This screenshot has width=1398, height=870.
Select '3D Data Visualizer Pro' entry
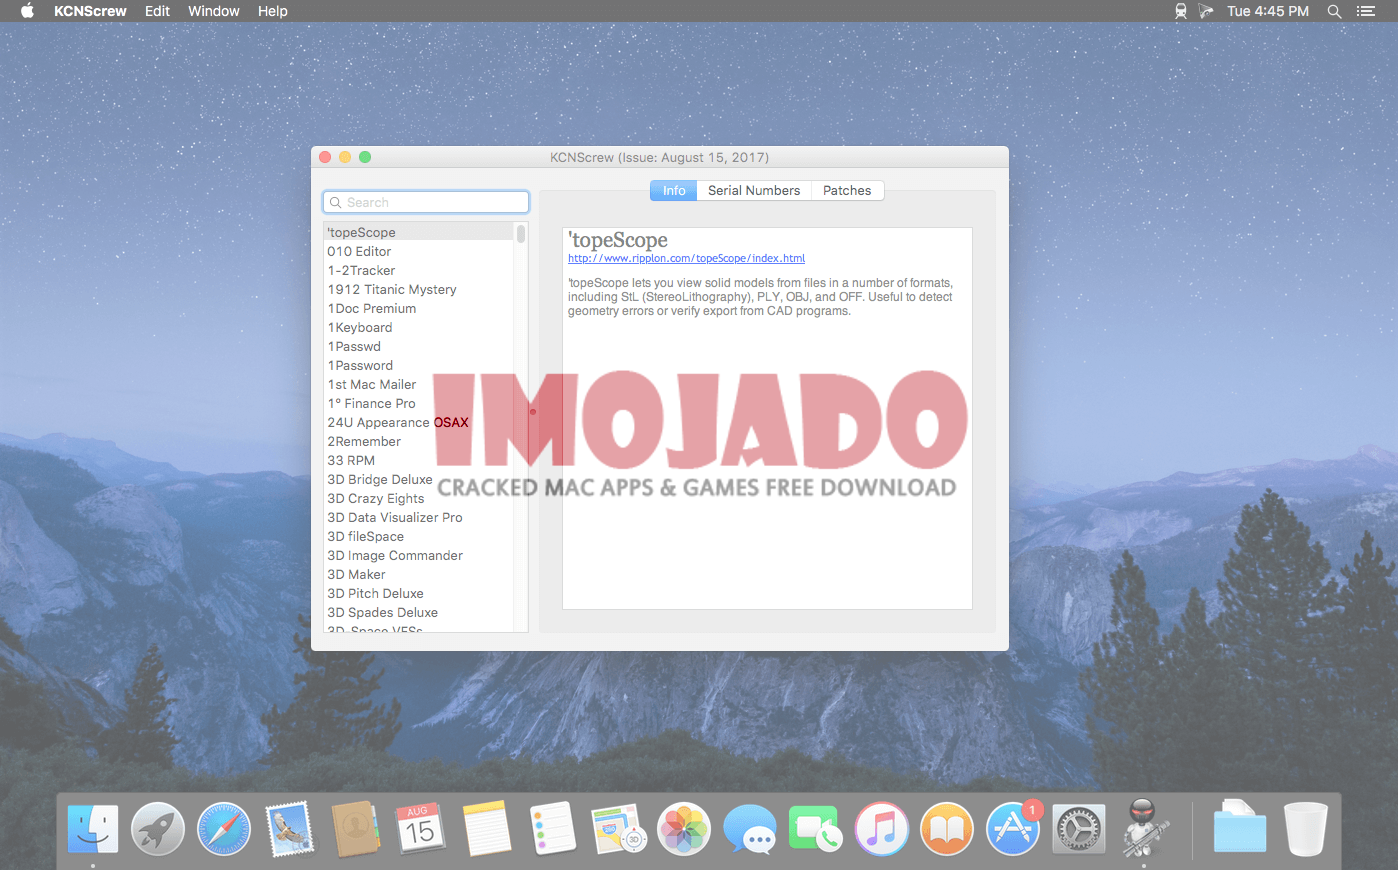tap(418, 517)
